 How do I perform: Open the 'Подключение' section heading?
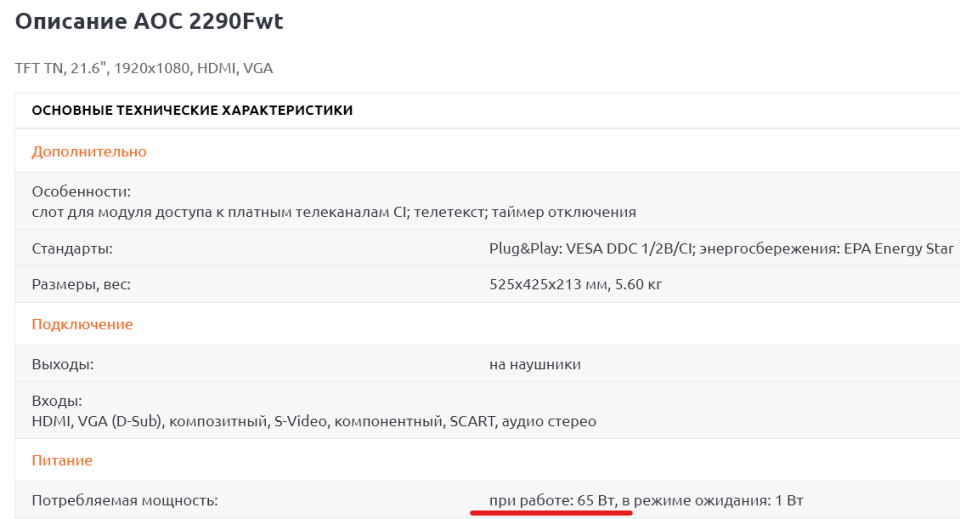pos(82,325)
